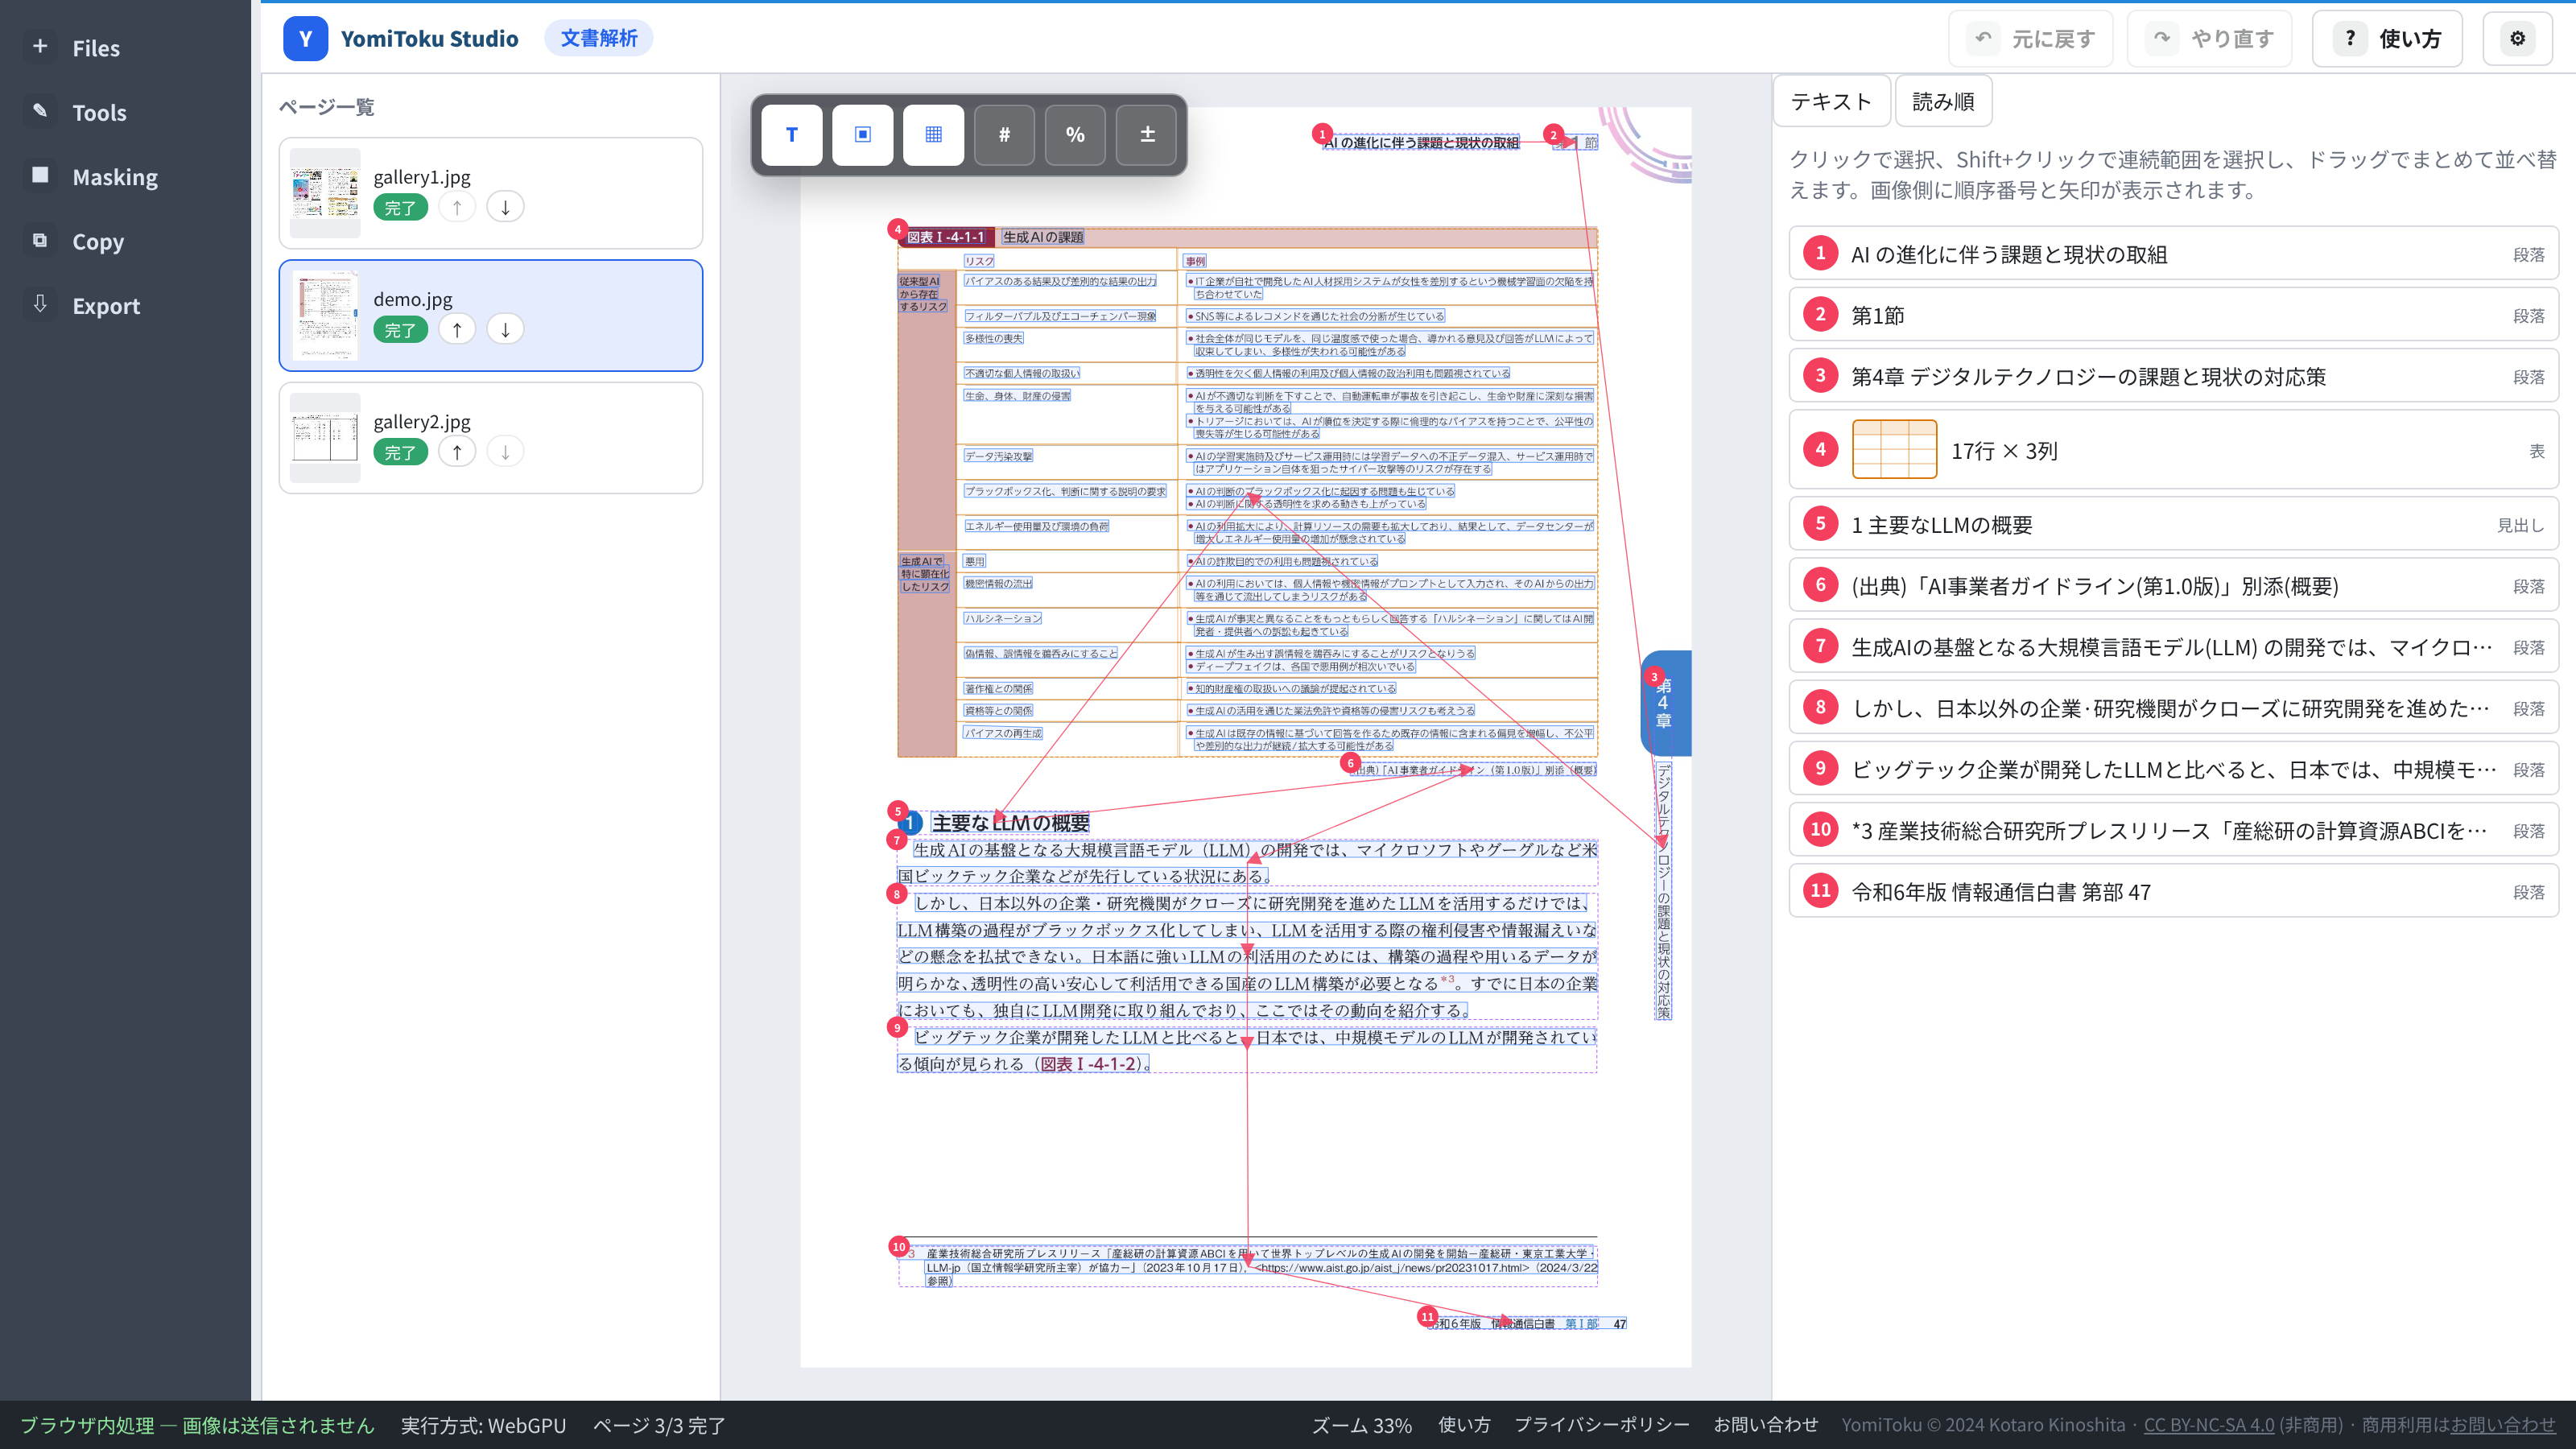The height and width of the screenshot is (1449, 2576).
Task: Select reading order item 1 AI の進化に伴う課題
Action: (x=2174, y=254)
